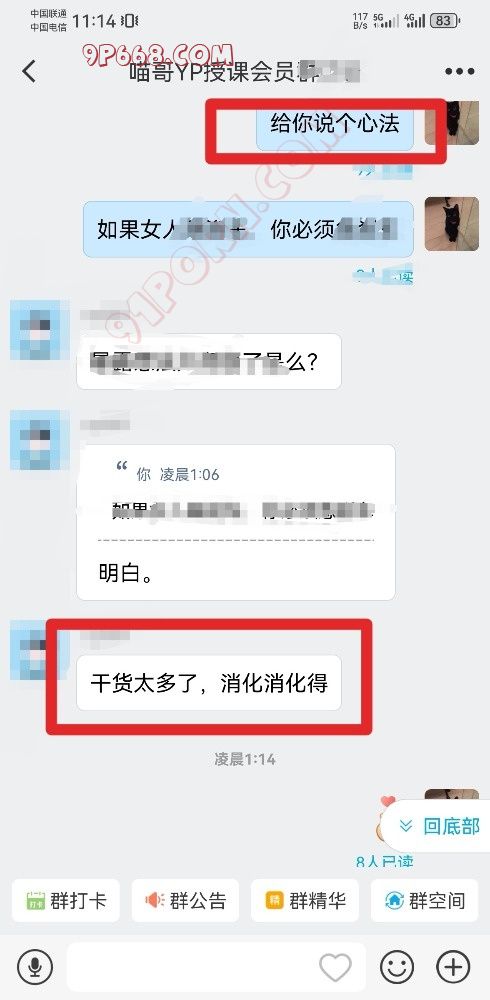The image size is (490, 1000).
Task: Tap the pixelated avatar beside 明白 message
Action: point(40,440)
